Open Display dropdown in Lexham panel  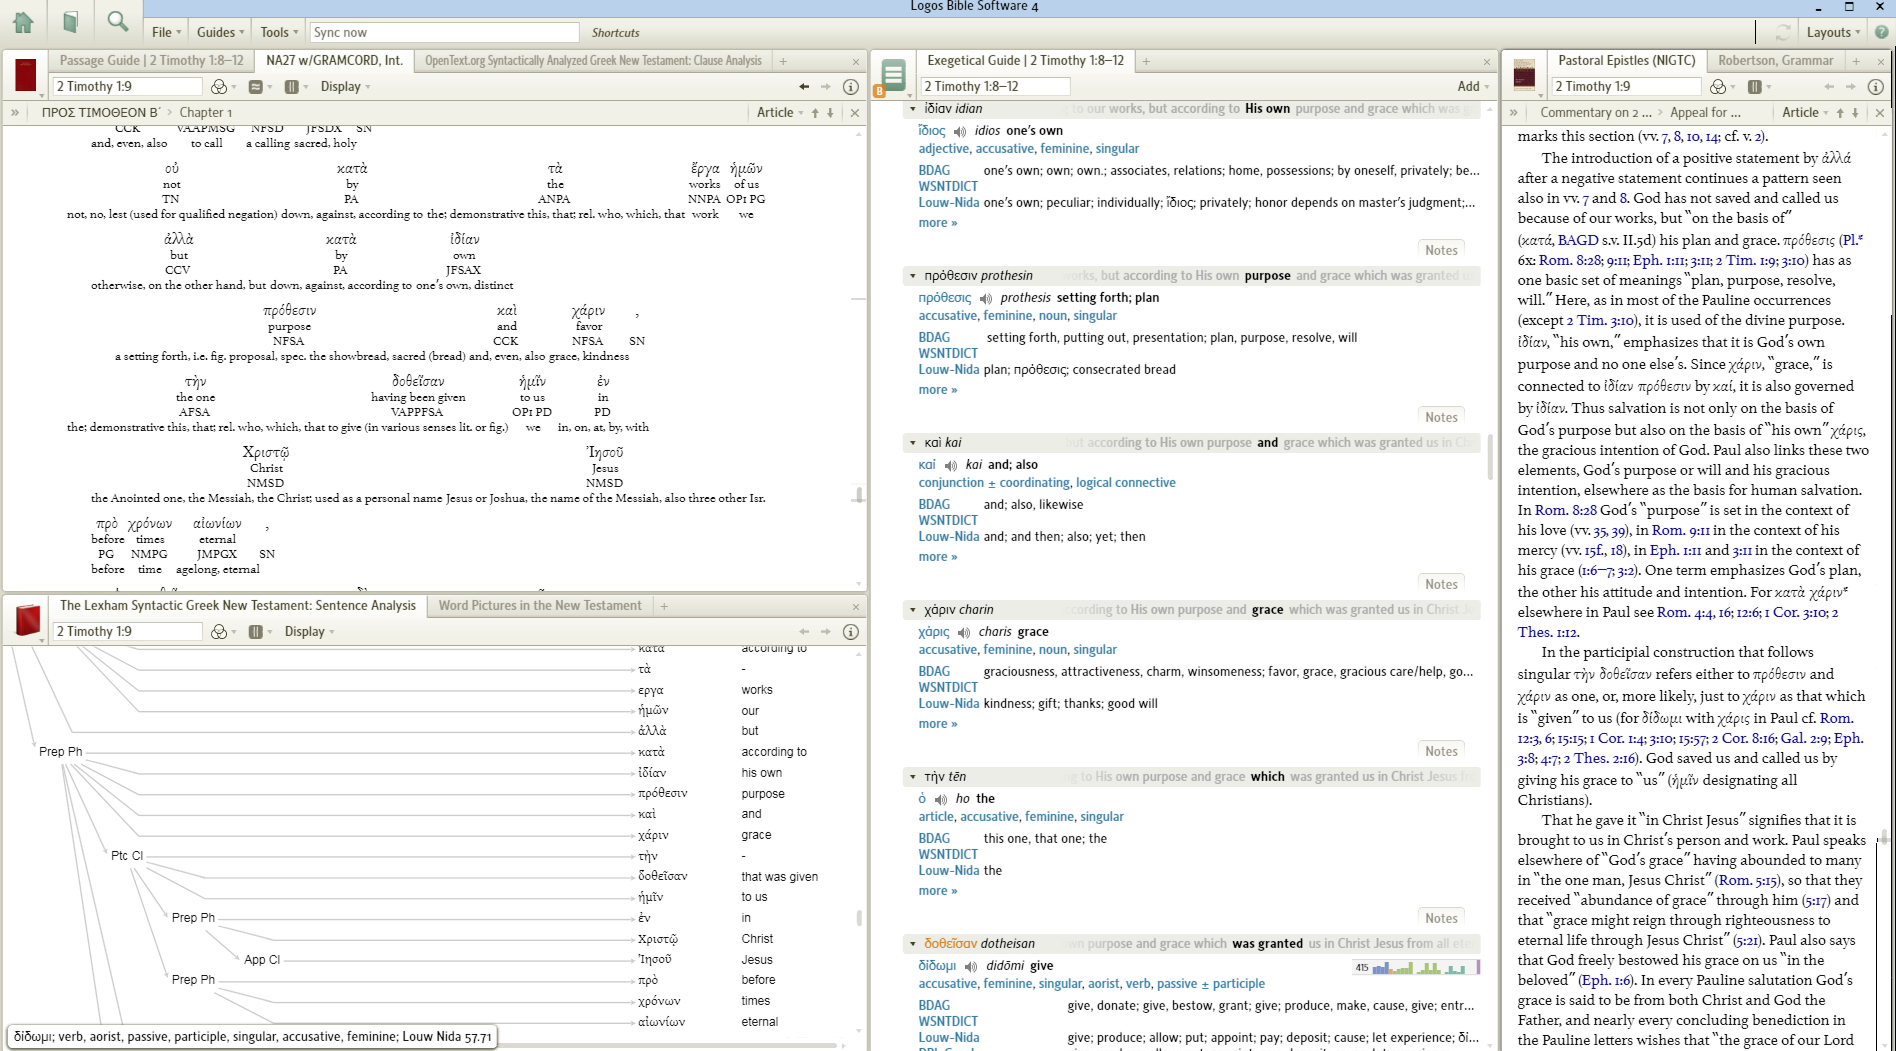309,632
